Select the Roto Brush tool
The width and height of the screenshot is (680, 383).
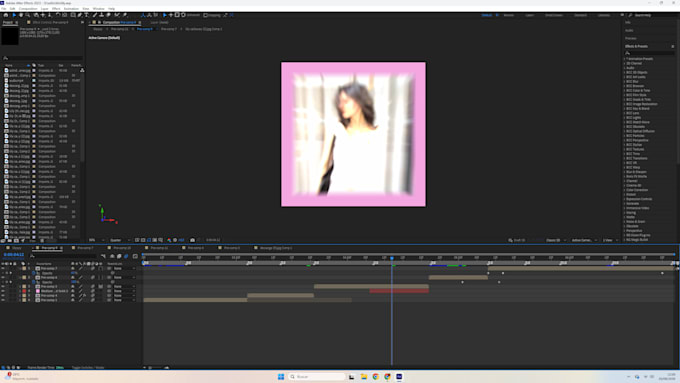point(118,15)
